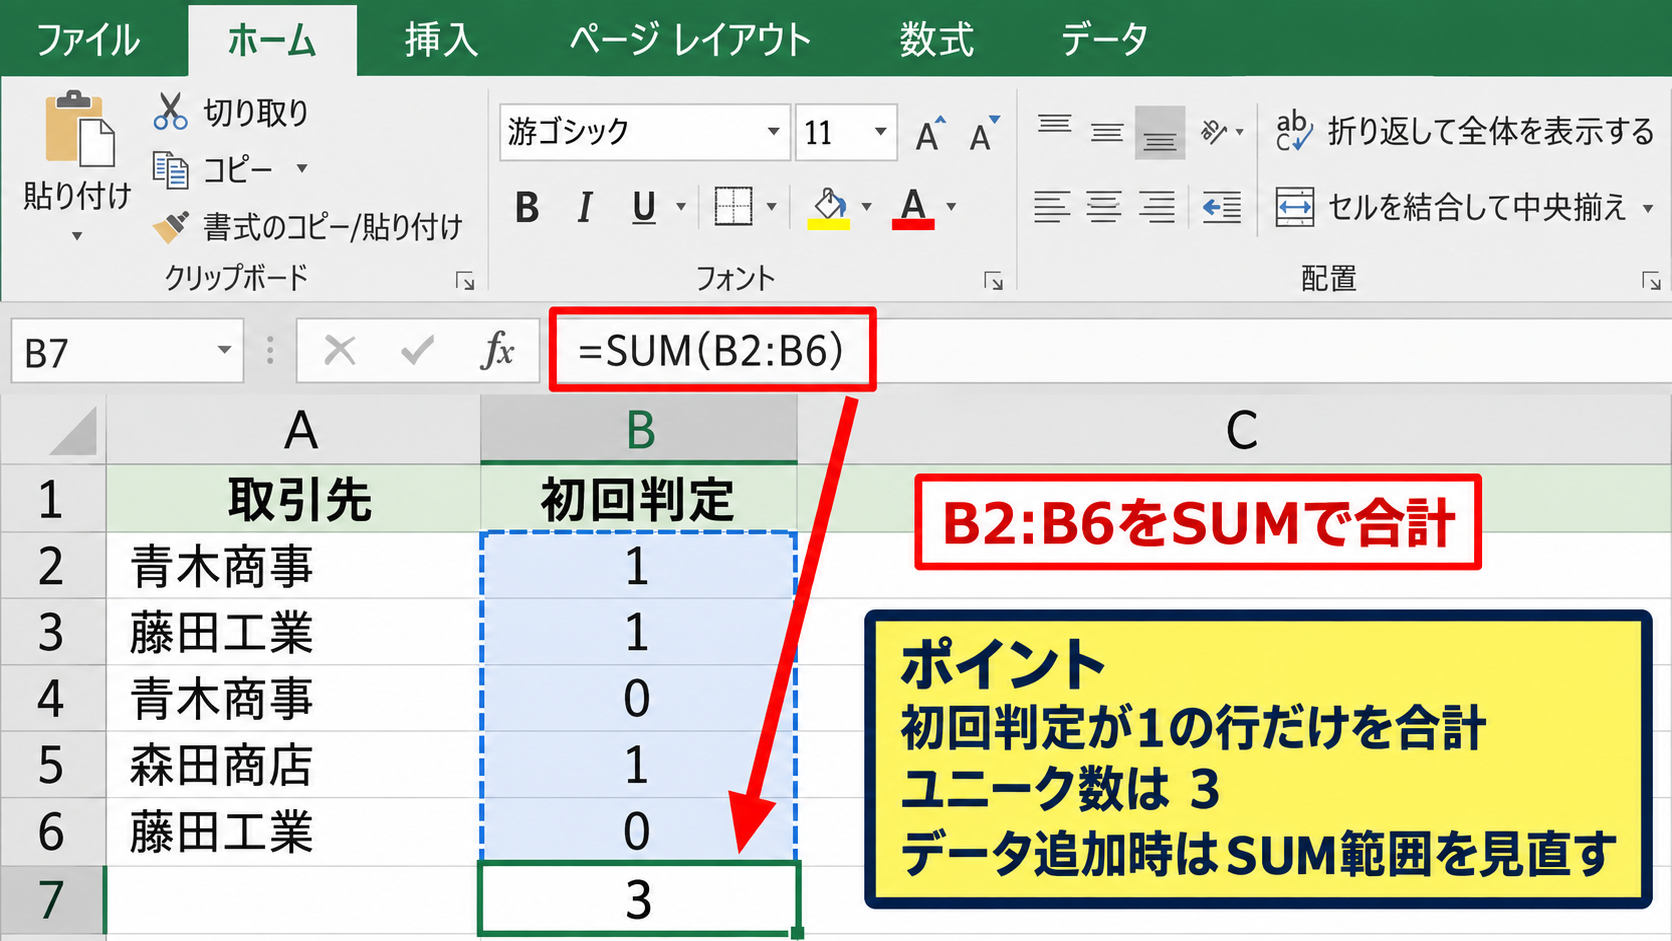The image size is (1672, 941).
Task: Select top vertical align icon
Action: tap(1054, 124)
